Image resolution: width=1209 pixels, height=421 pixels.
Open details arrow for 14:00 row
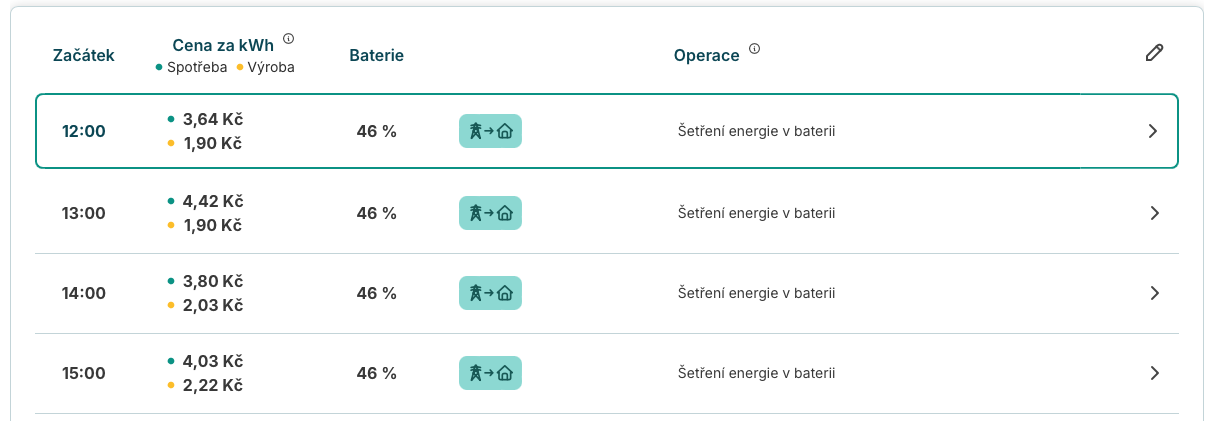[x=1154, y=293]
